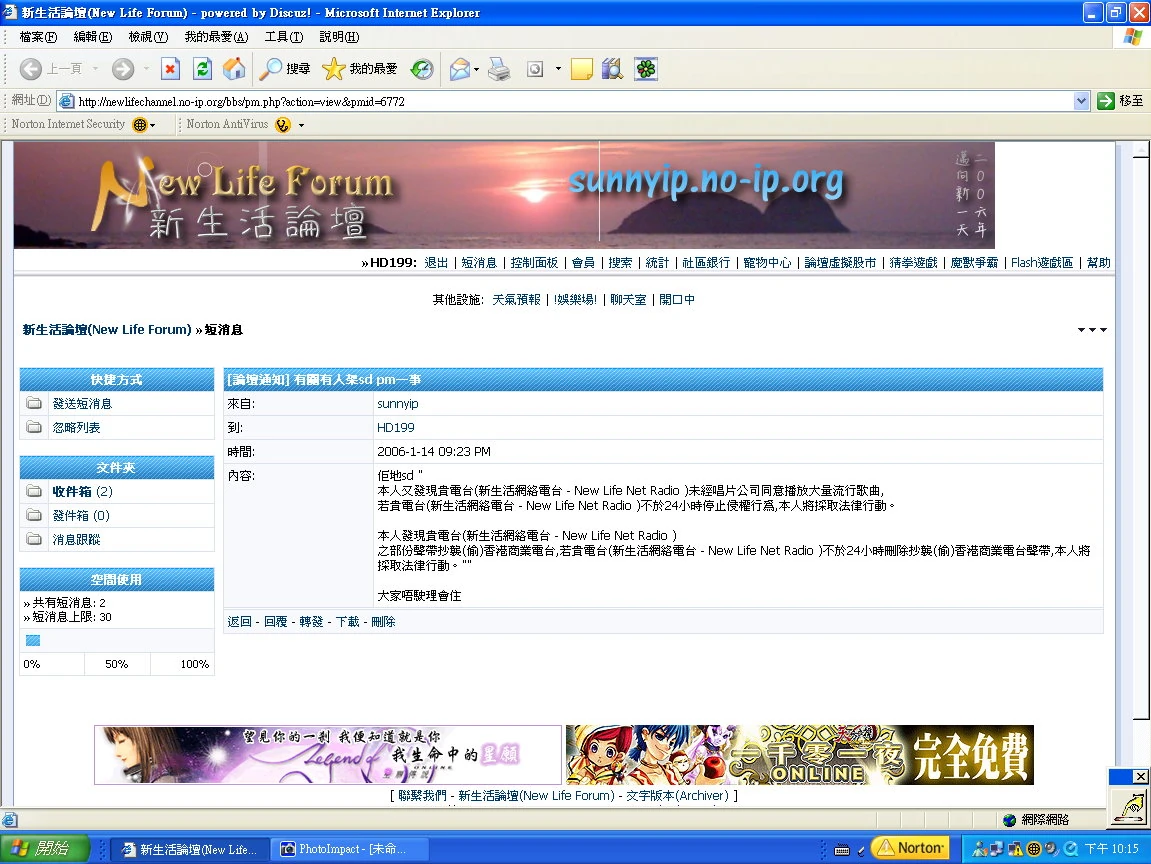Open 天氣預報 weather link
This screenshot has width=1151, height=864.
(516, 300)
